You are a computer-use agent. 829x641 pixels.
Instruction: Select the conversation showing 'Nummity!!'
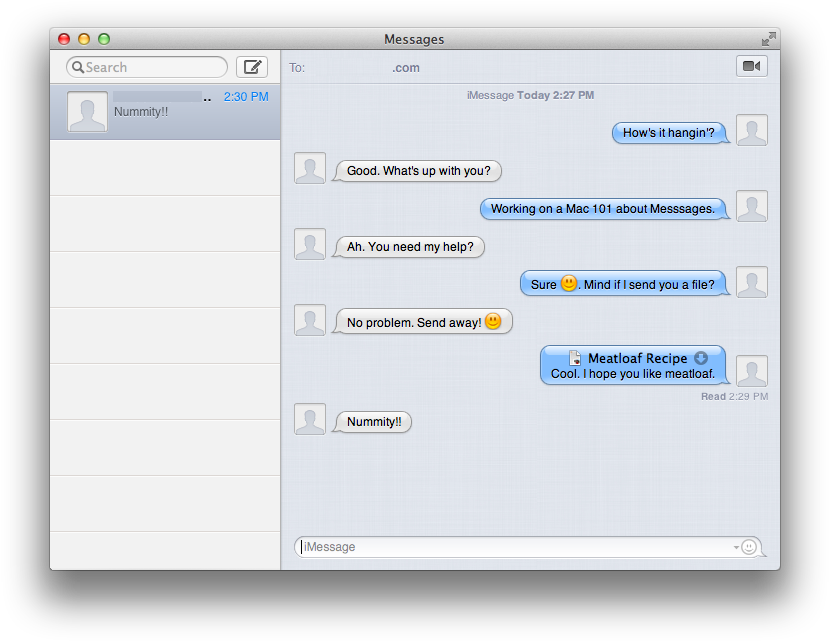[164, 110]
